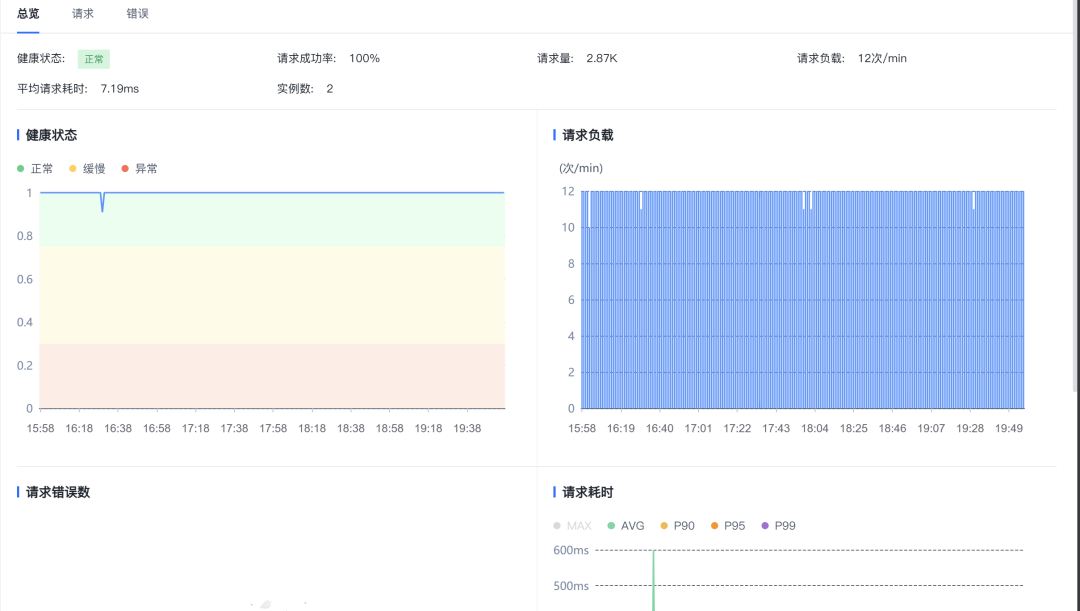Viewport: 1080px width, 611px height.
Task: Click the dip on the health status line
Action: [103, 203]
